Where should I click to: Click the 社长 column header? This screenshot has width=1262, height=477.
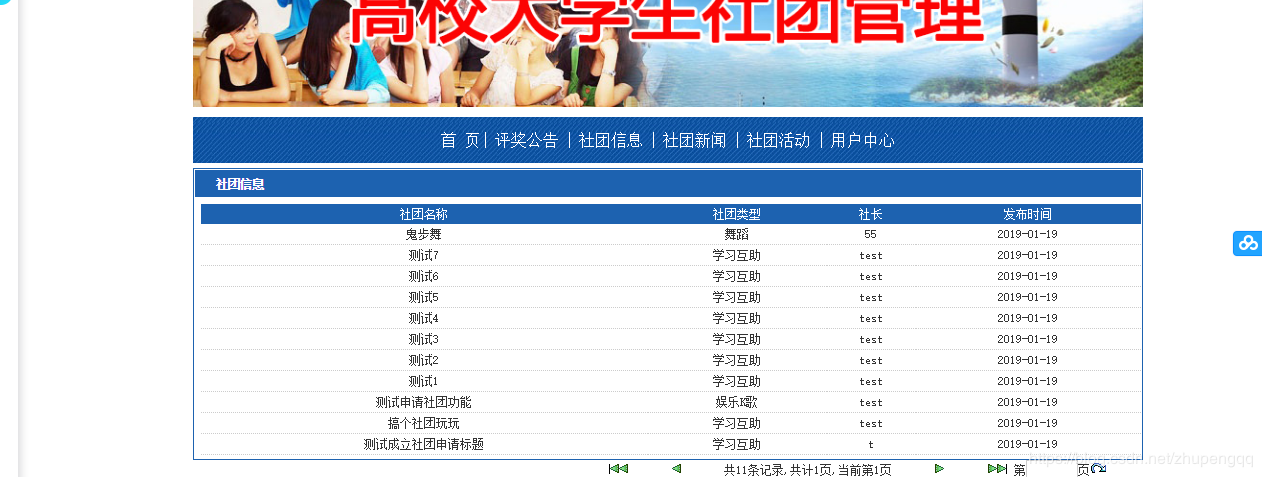(x=870, y=214)
